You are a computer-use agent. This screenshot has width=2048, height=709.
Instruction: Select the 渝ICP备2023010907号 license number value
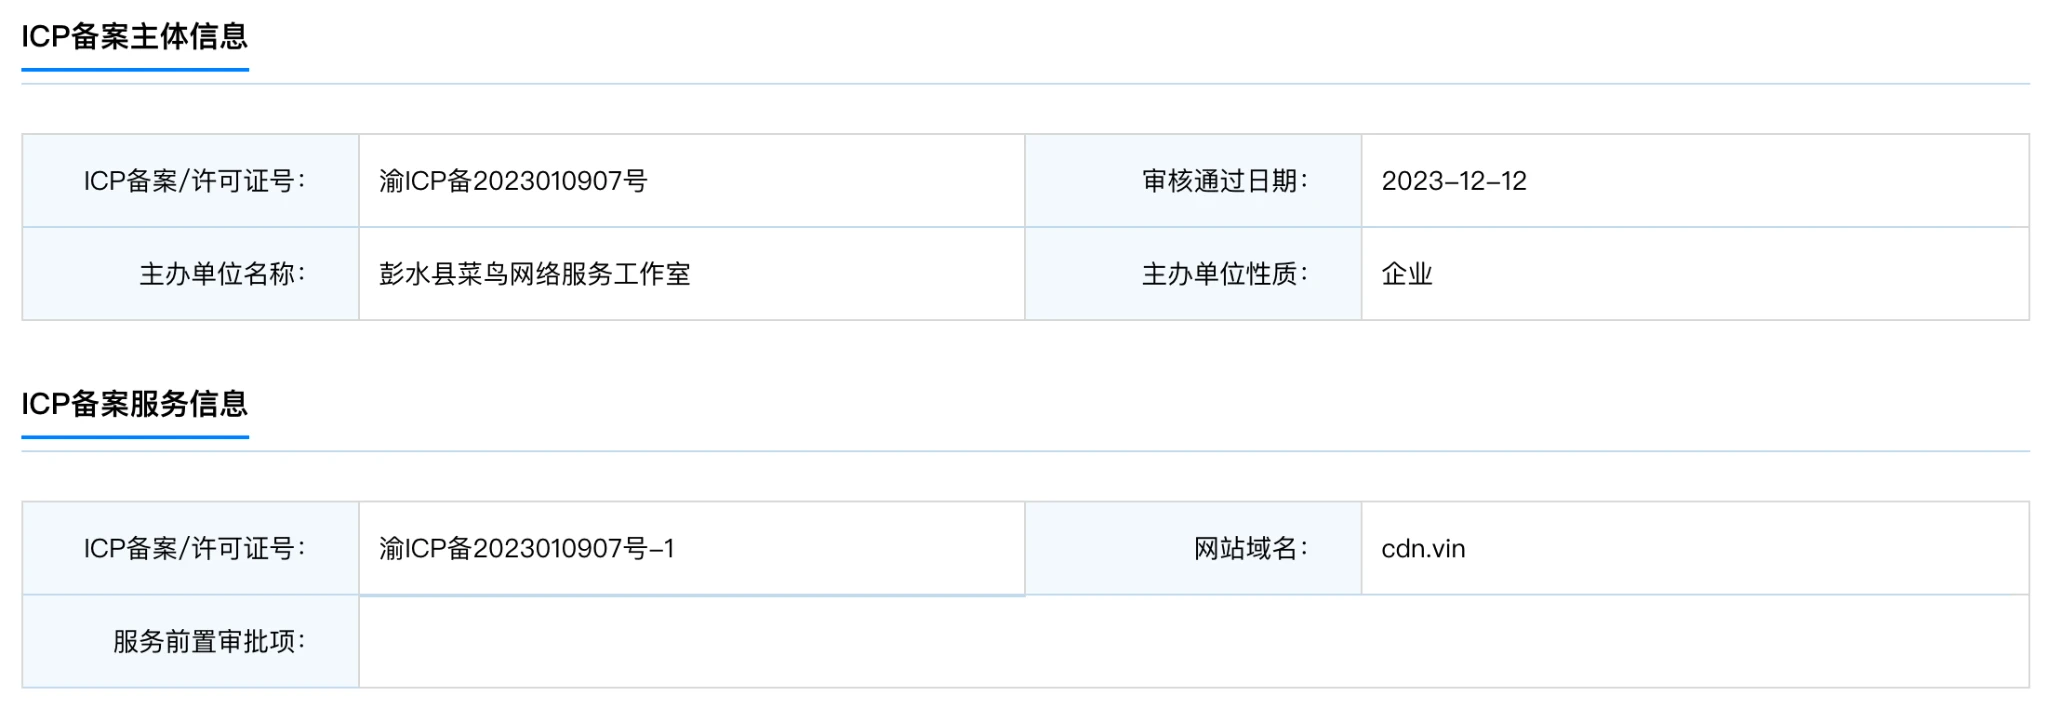(513, 181)
